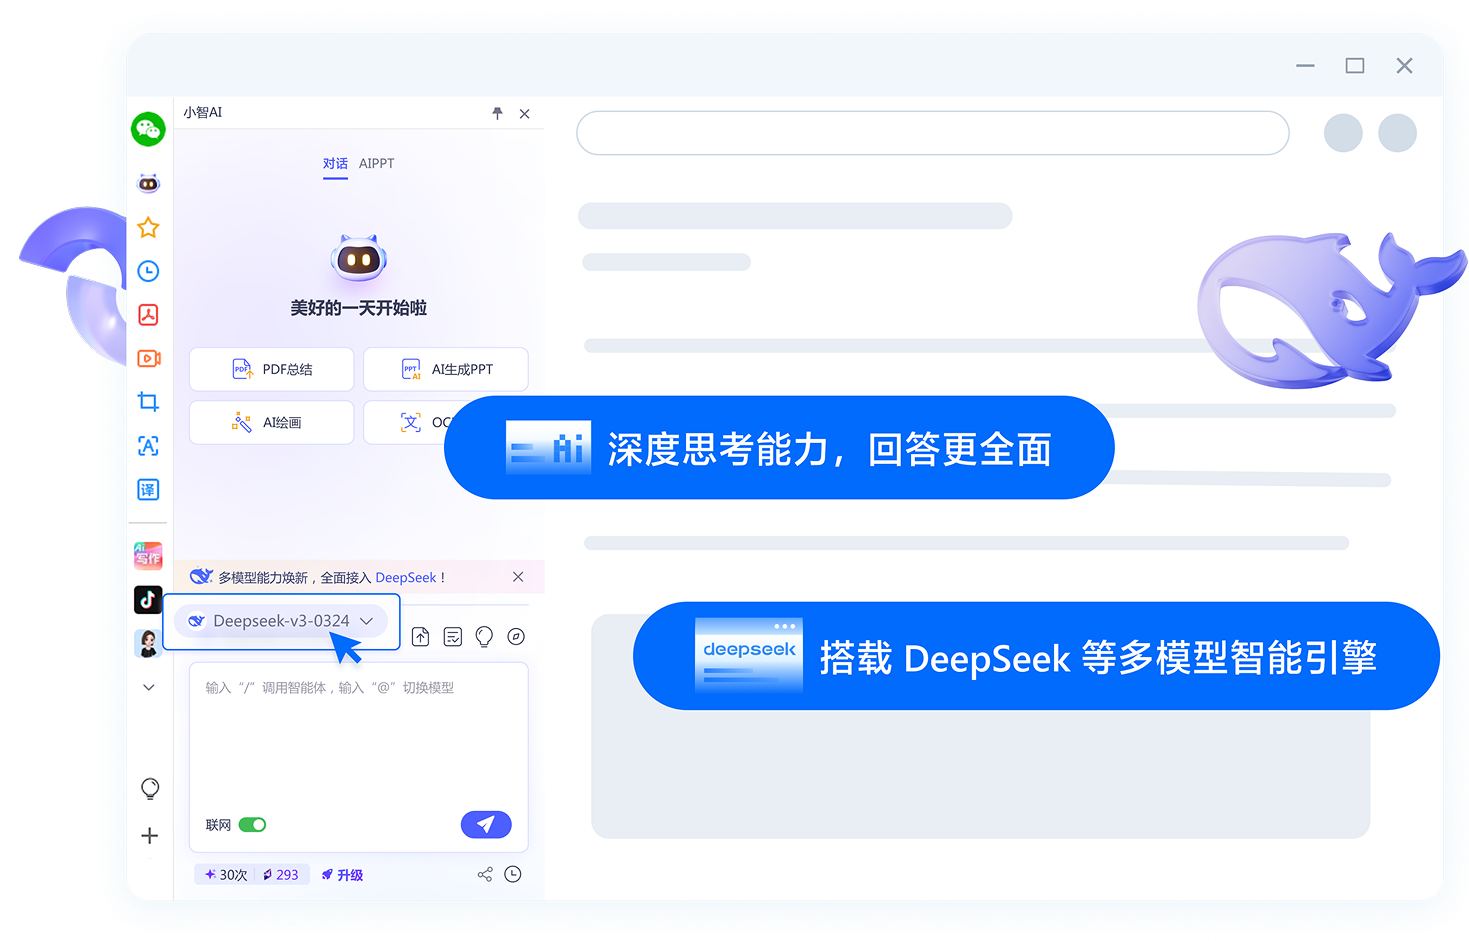Switch to the 对话 tab
Screen dimensions: 1469x941
click(x=335, y=164)
